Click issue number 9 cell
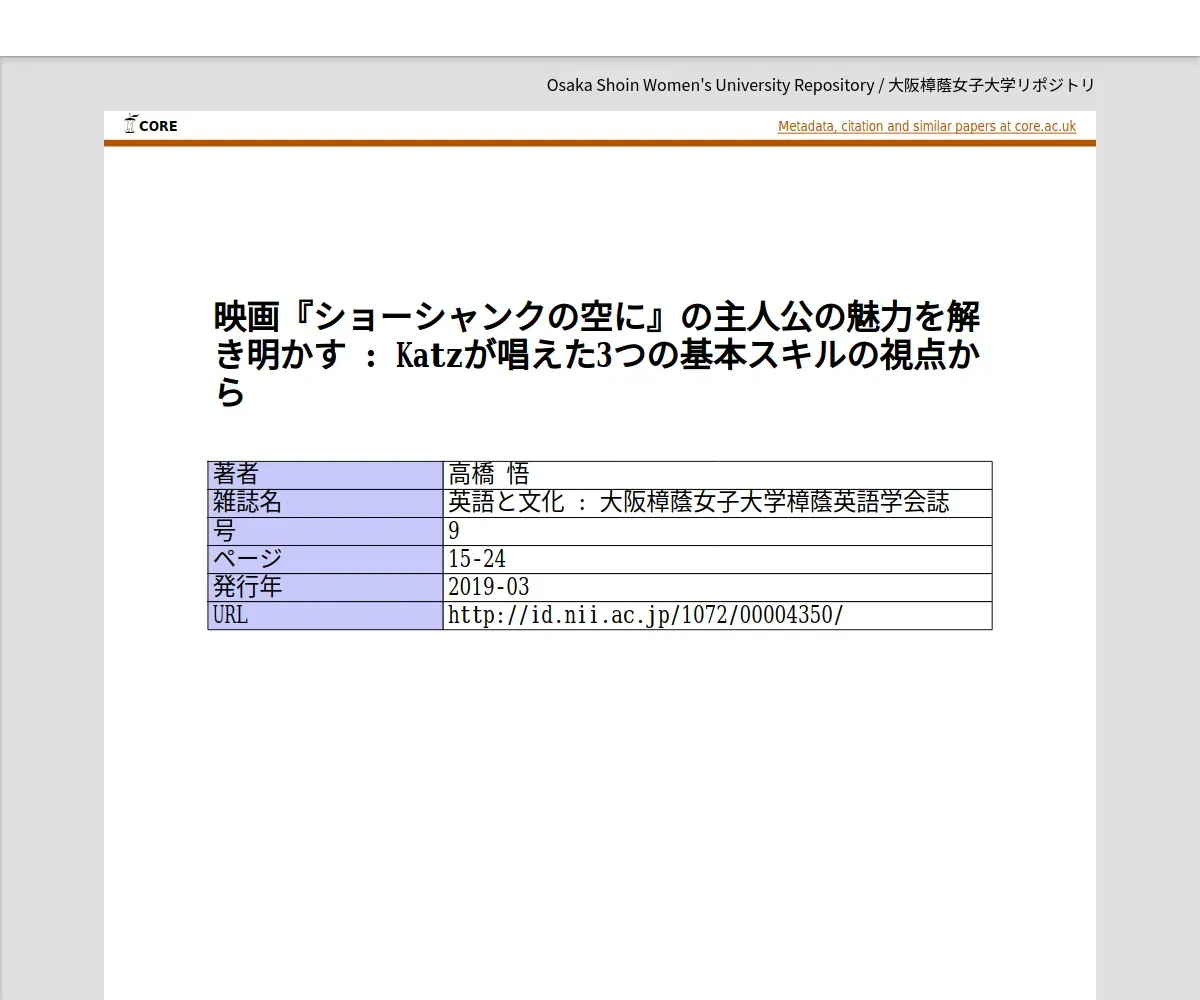The width and height of the screenshot is (1200, 1000). point(717,531)
